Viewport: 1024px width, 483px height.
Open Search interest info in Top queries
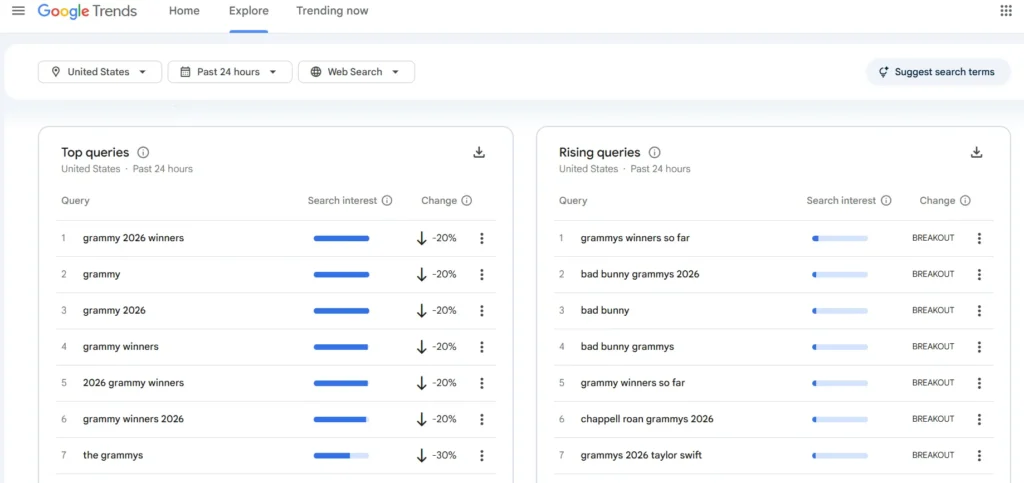pos(387,200)
